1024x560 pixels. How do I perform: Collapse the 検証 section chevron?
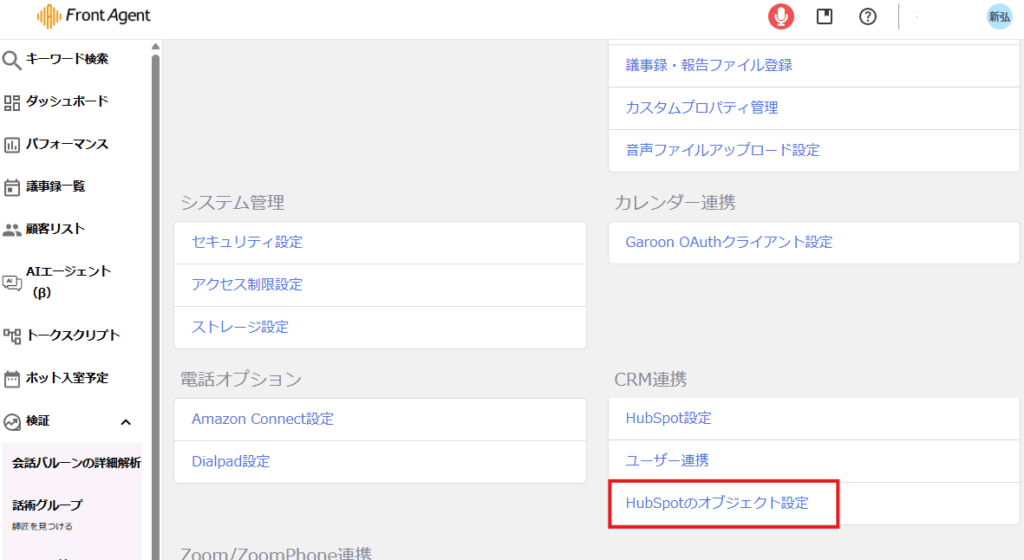pyautogui.click(x=126, y=422)
